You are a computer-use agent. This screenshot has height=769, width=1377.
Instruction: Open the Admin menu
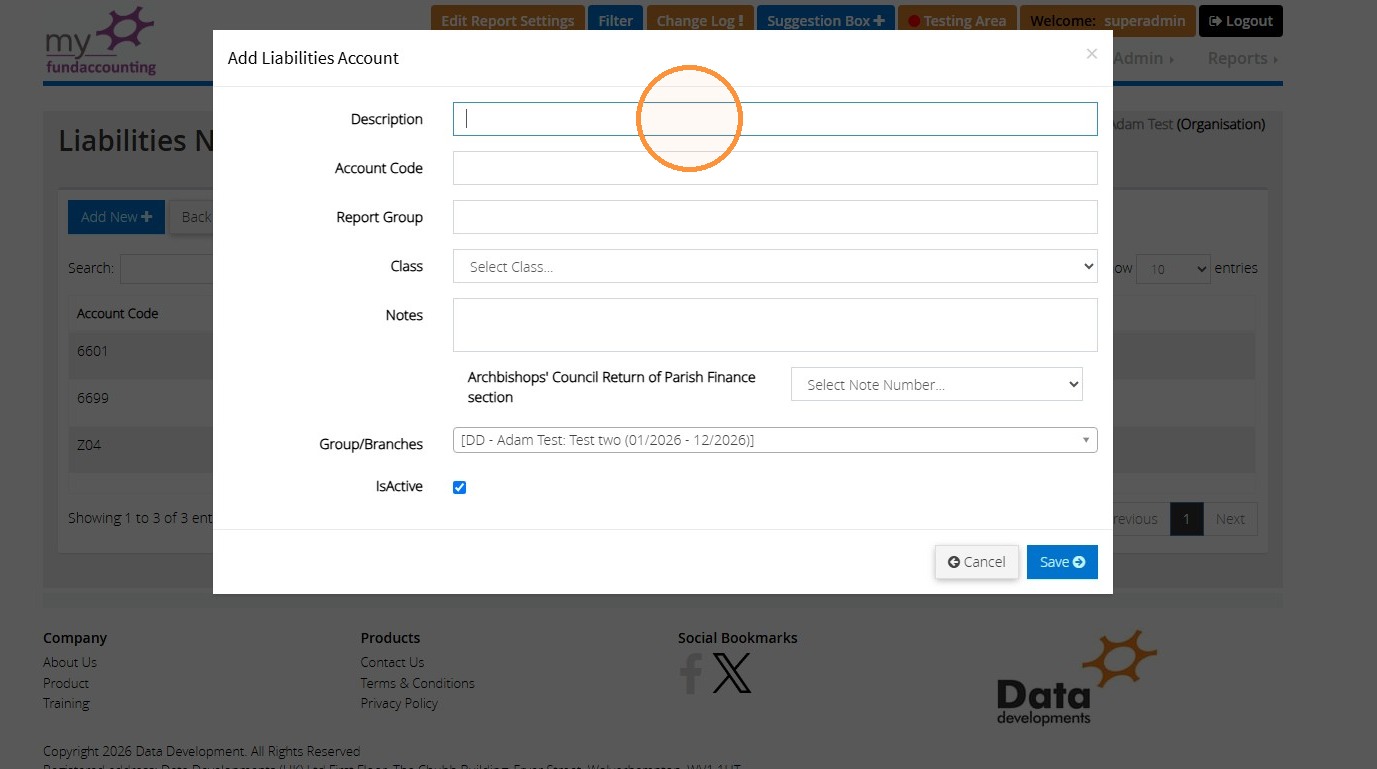[1145, 58]
